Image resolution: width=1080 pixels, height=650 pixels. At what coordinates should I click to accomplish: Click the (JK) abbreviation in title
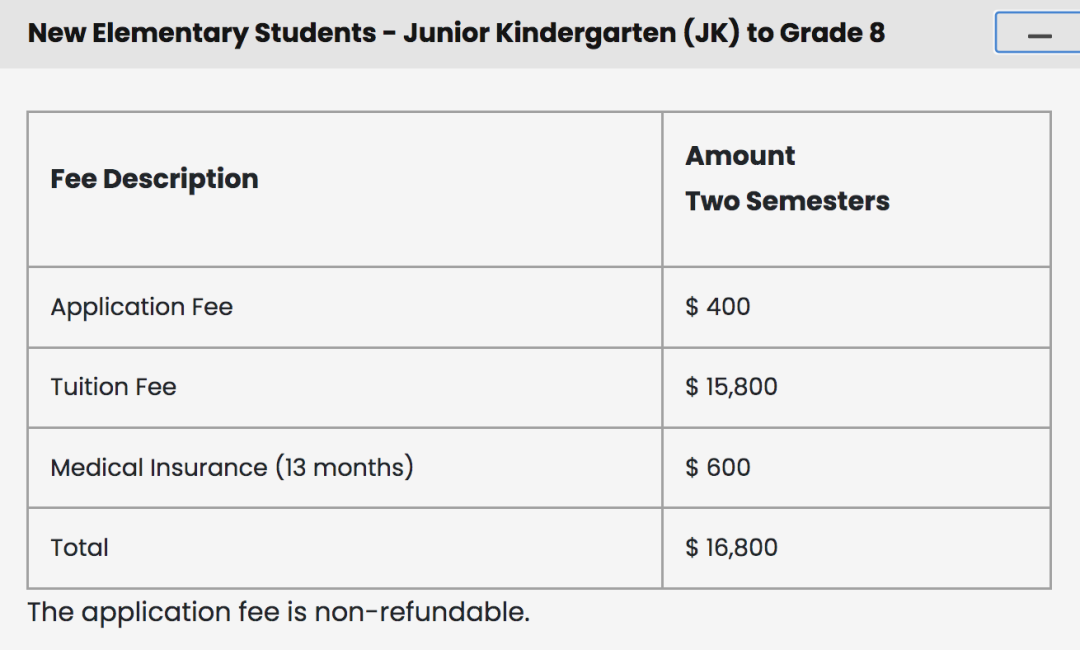point(707,33)
